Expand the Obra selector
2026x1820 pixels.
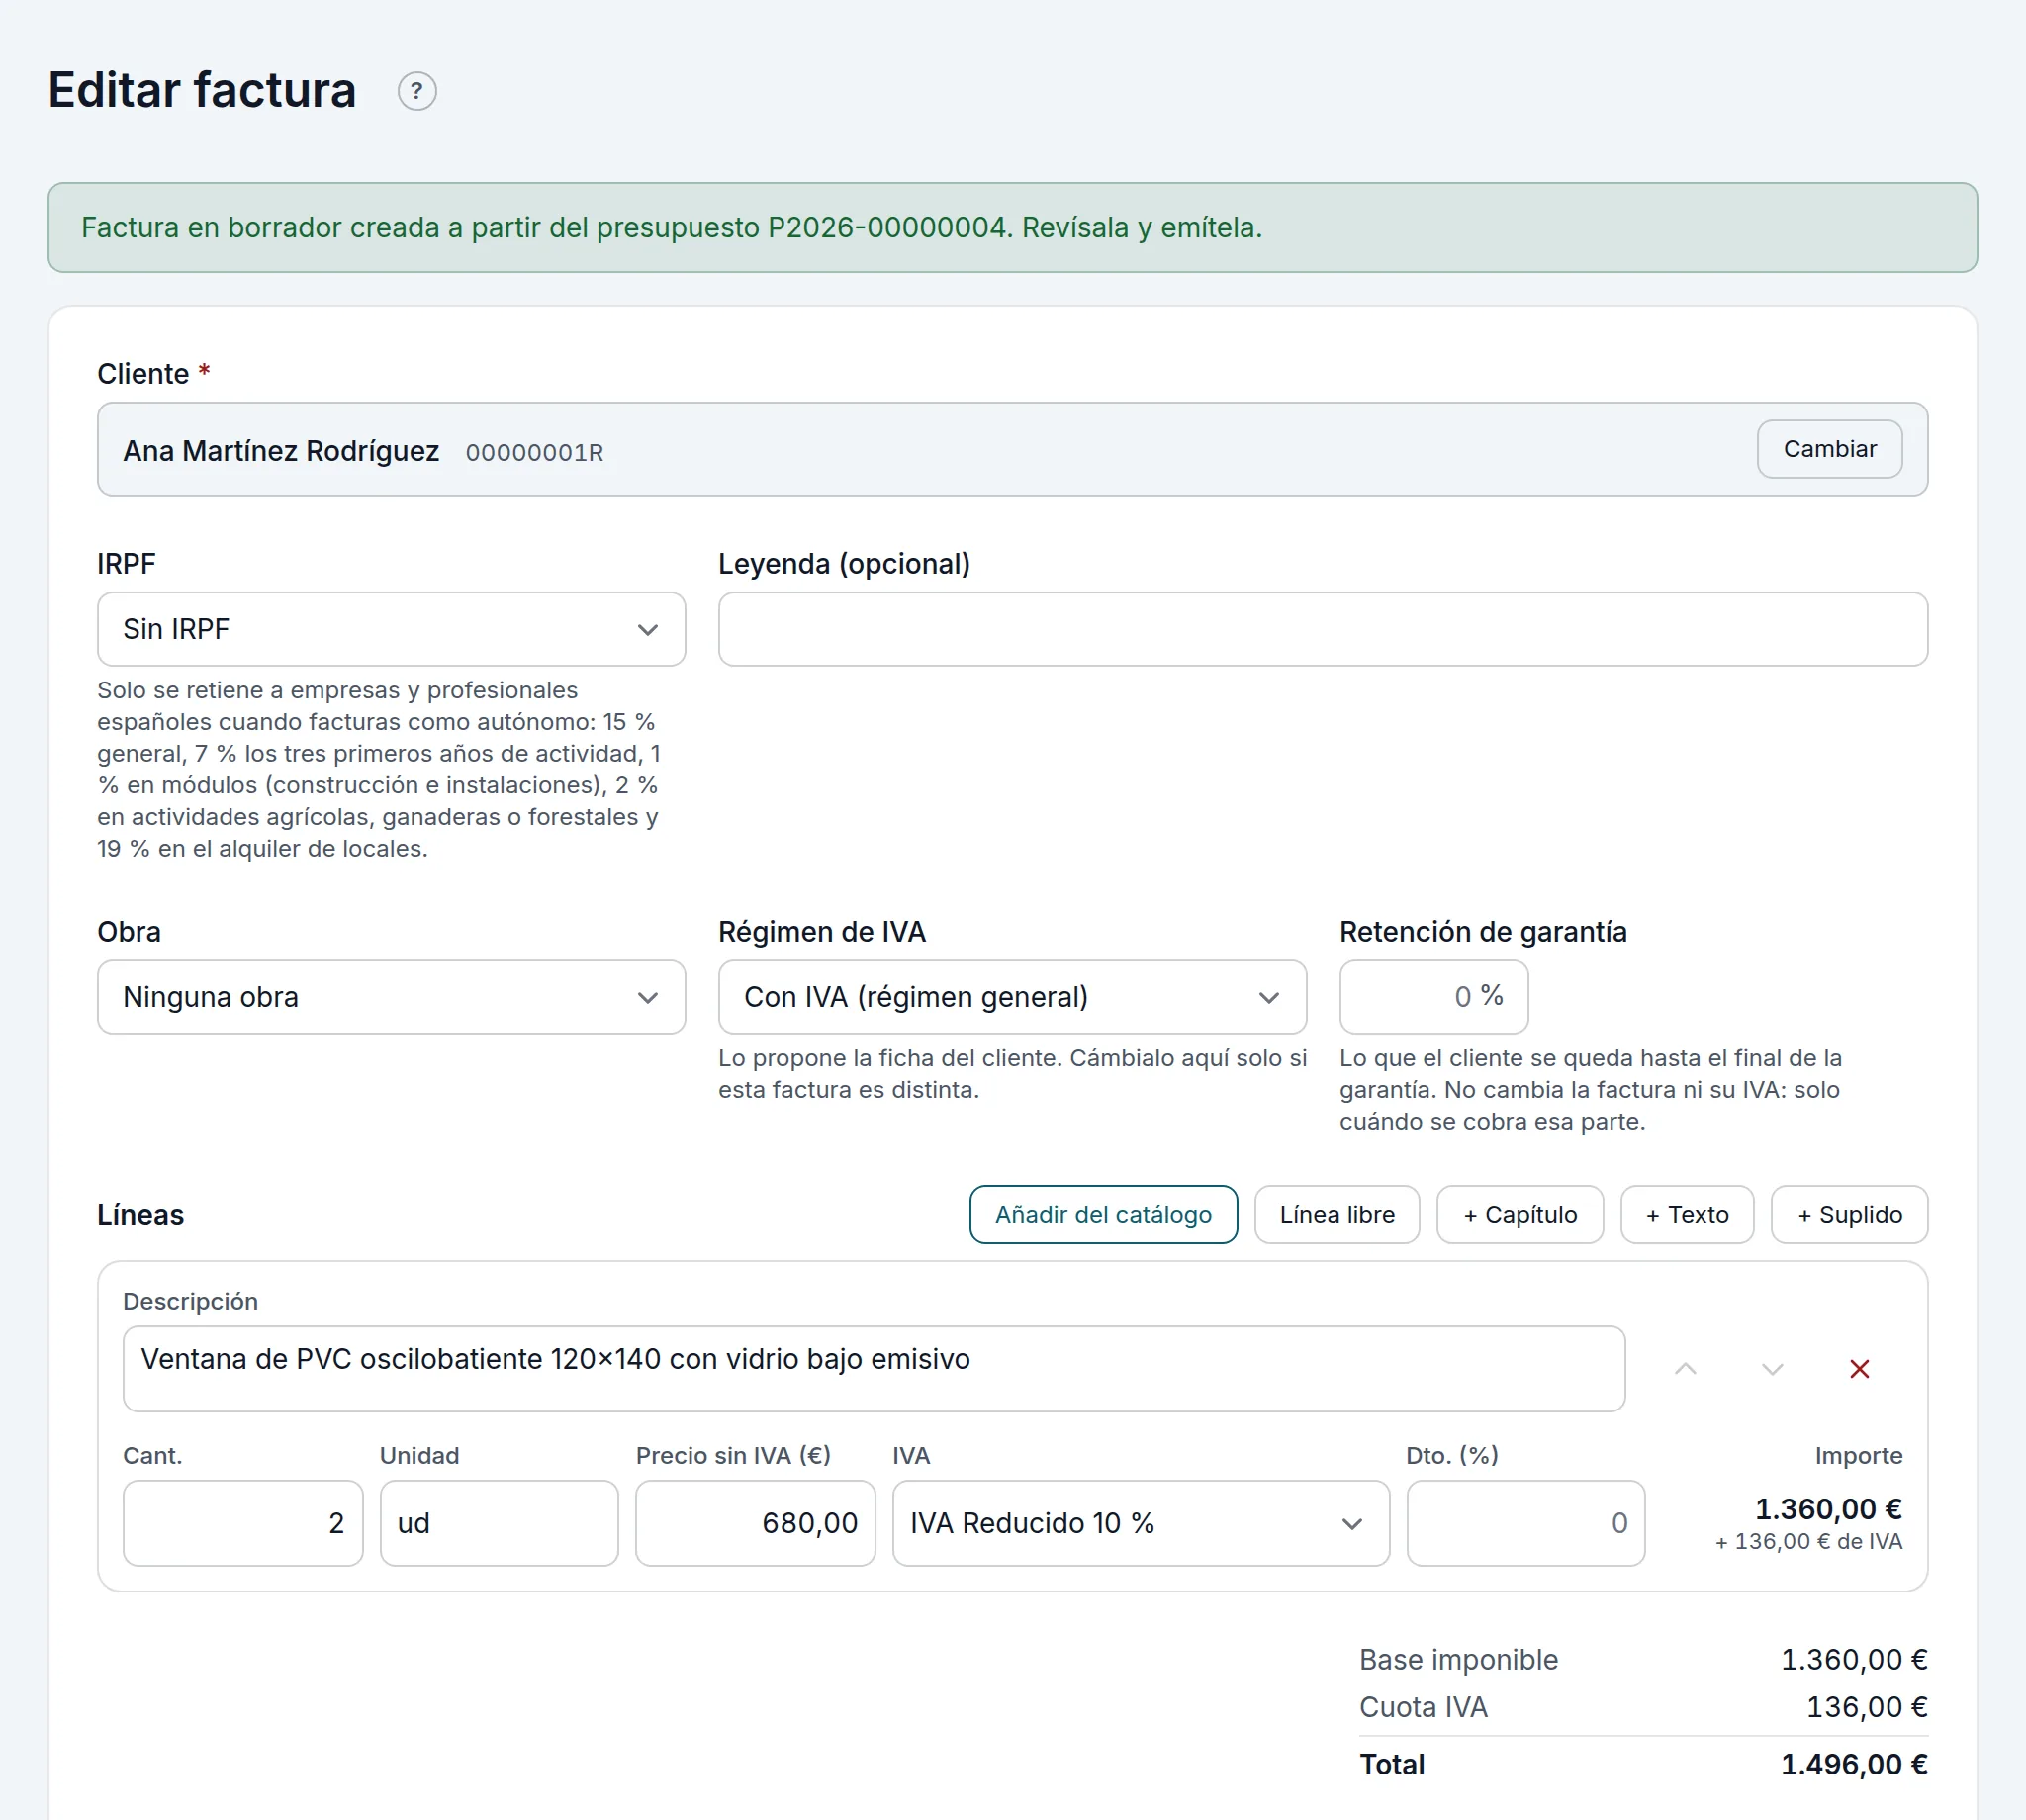pyautogui.click(x=391, y=997)
